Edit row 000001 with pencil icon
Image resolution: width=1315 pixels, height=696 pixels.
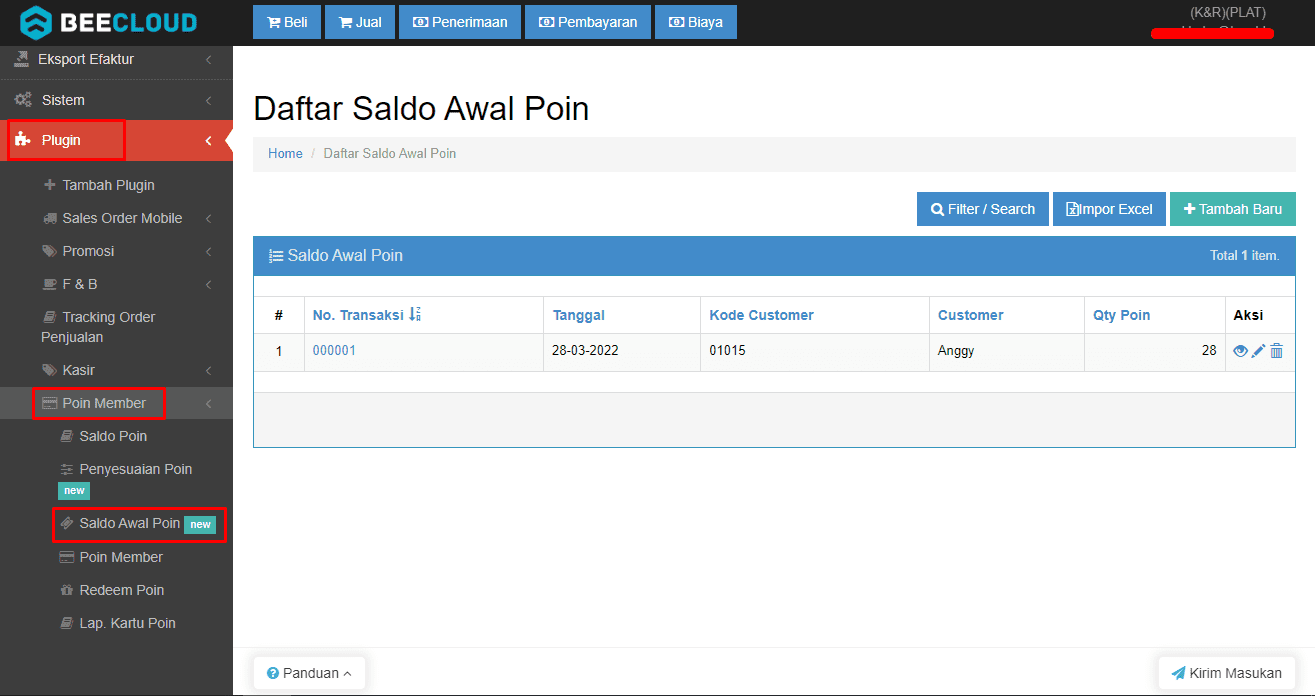coord(1259,351)
